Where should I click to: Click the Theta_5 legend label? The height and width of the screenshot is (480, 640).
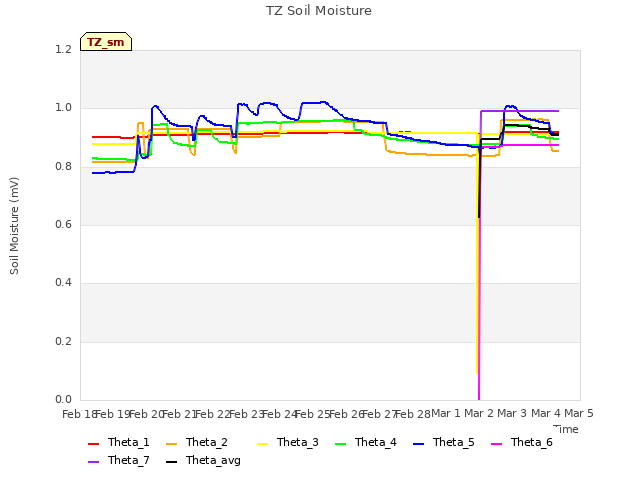click(453, 442)
